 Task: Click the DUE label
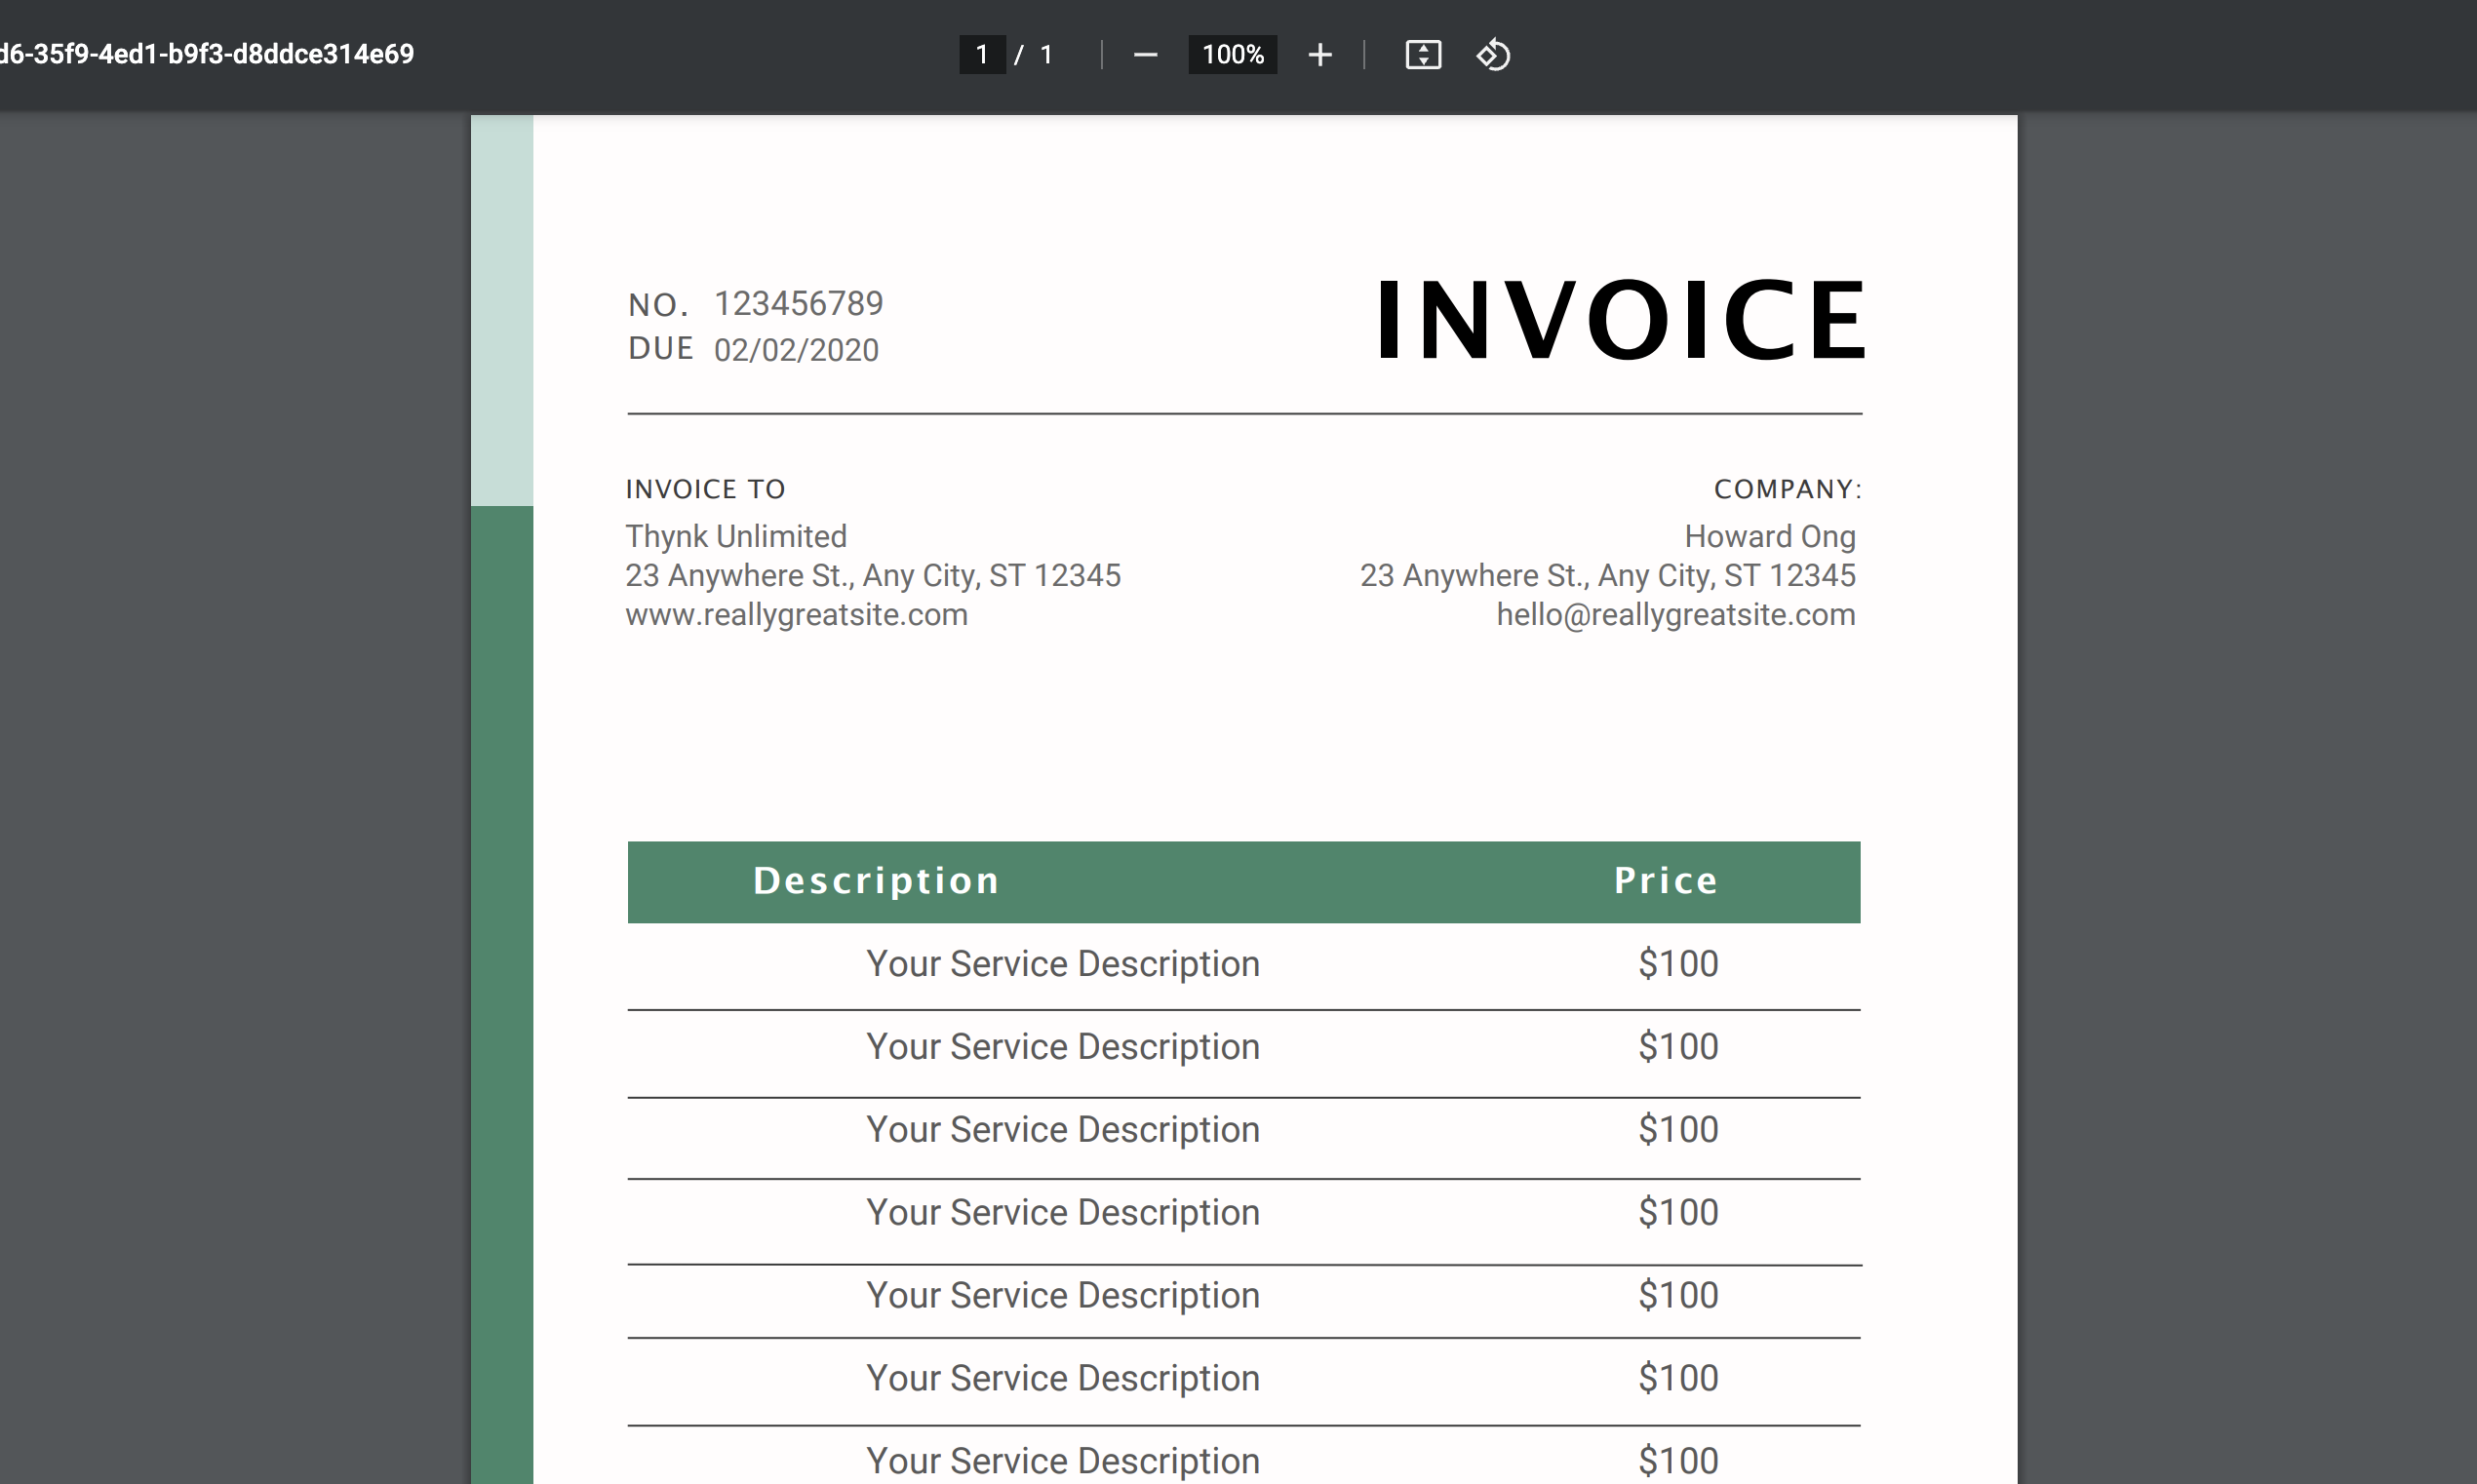tap(661, 348)
